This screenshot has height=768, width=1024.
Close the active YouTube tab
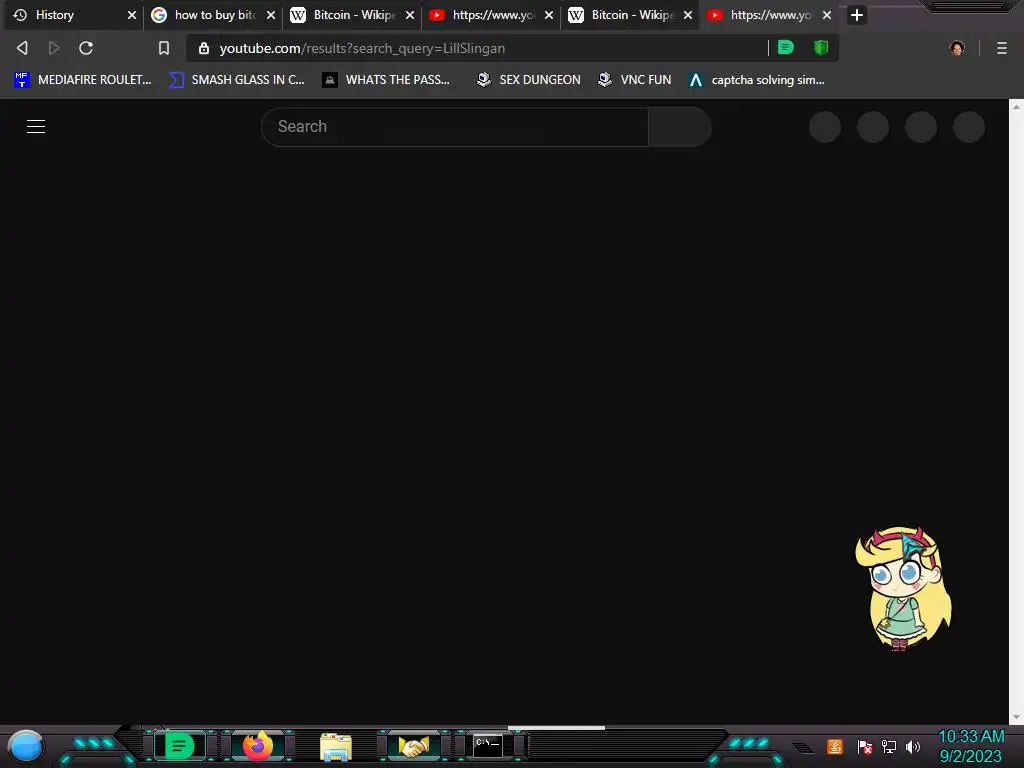tap(827, 15)
